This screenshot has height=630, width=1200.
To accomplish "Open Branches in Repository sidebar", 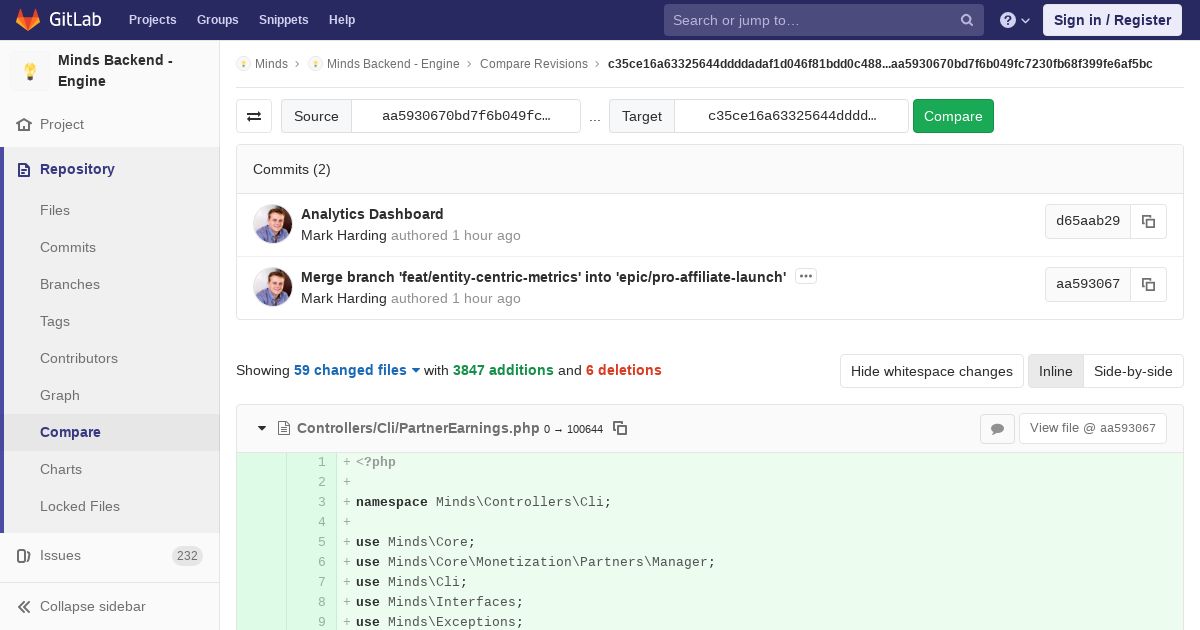I will 70,284.
